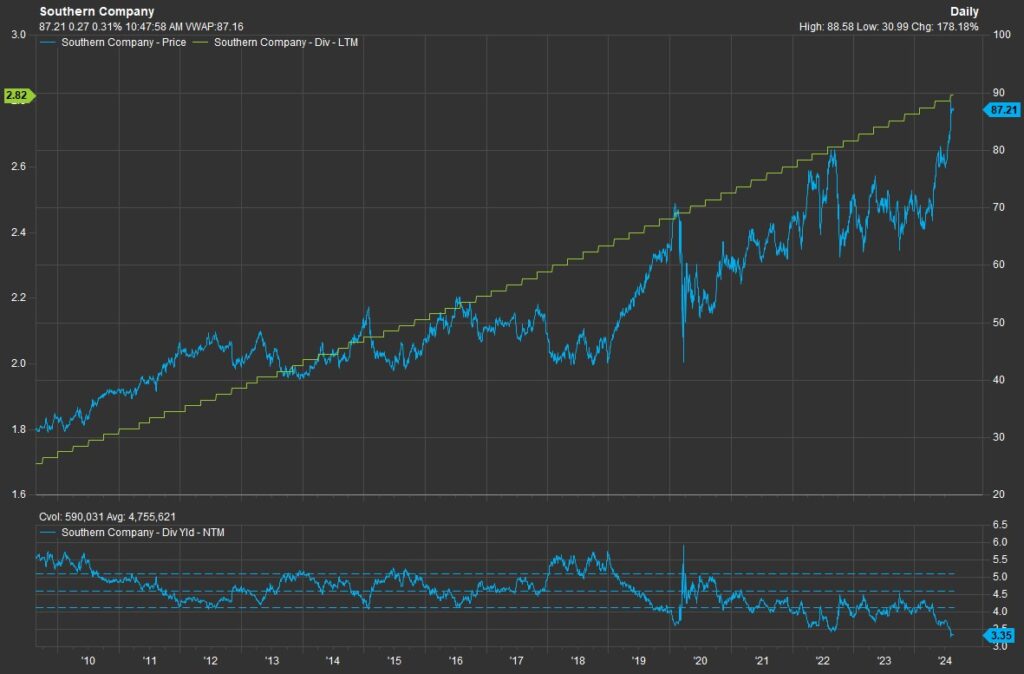This screenshot has width=1024, height=674.
Task: Select the Southern Company - Div Yld - NTM legend entry
Action: tap(143, 532)
